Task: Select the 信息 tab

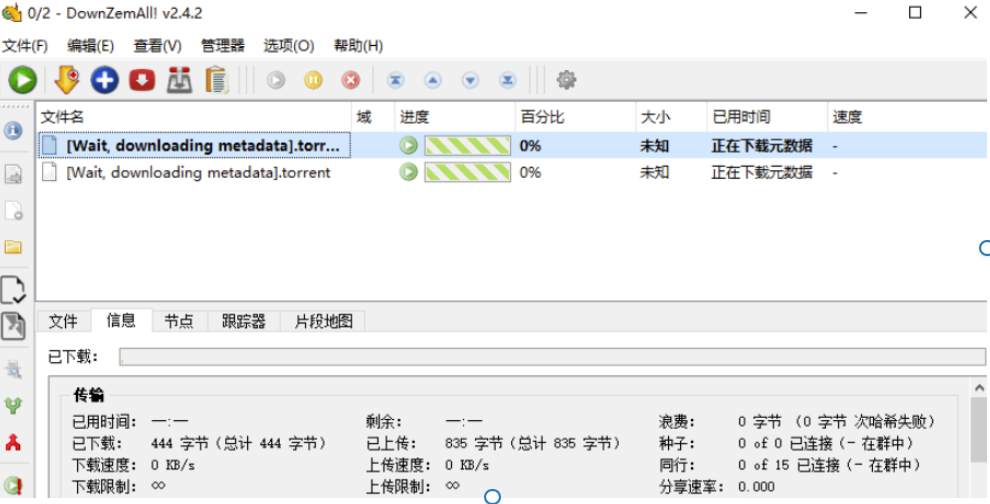Action: point(121,320)
